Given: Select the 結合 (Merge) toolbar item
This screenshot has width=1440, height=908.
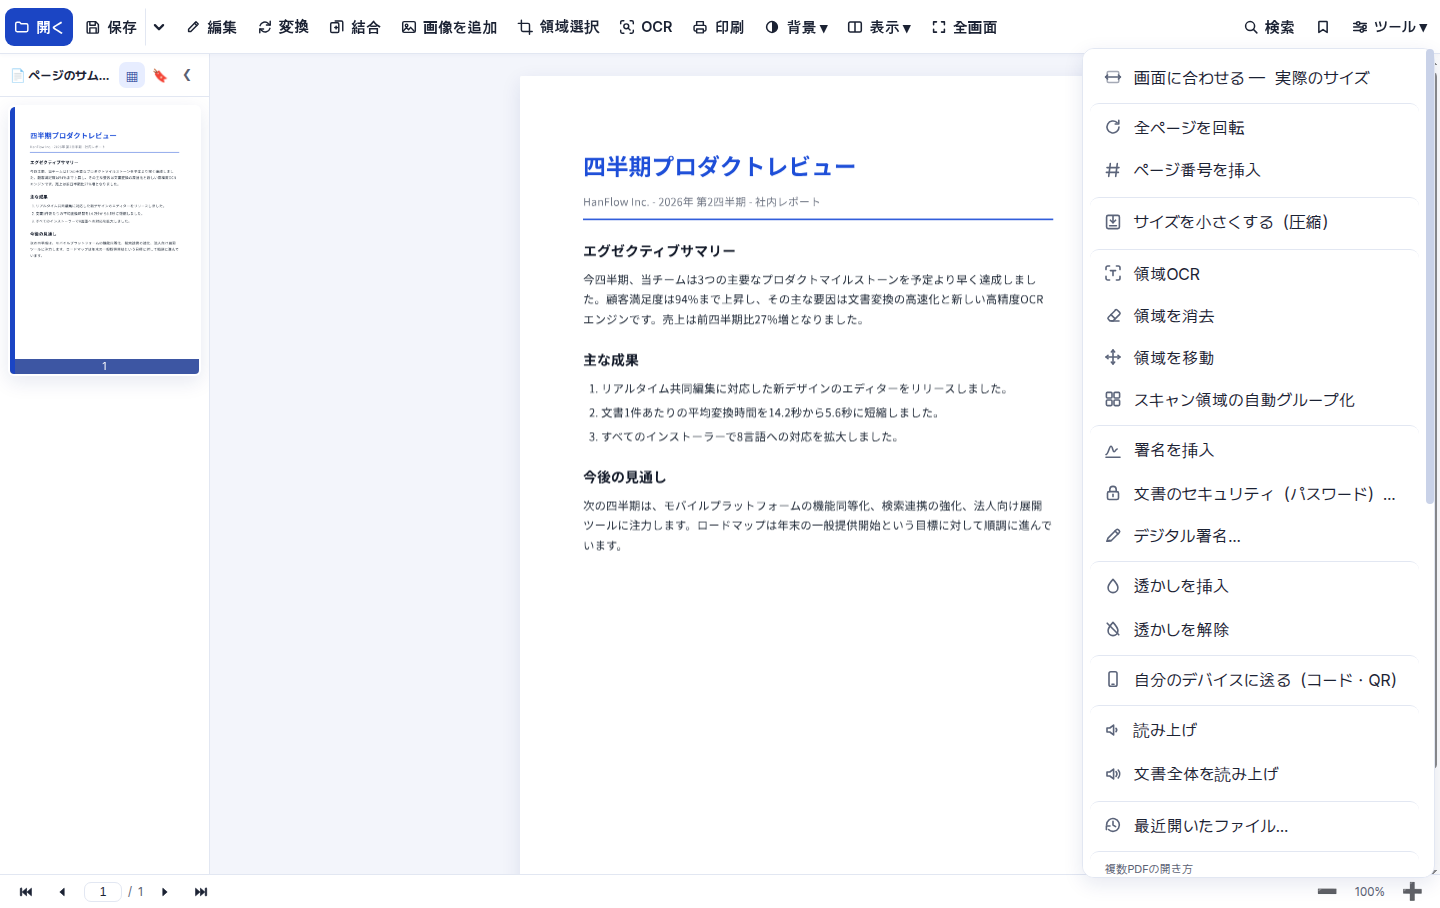Looking at the screenshot, I should pos(355,27).
